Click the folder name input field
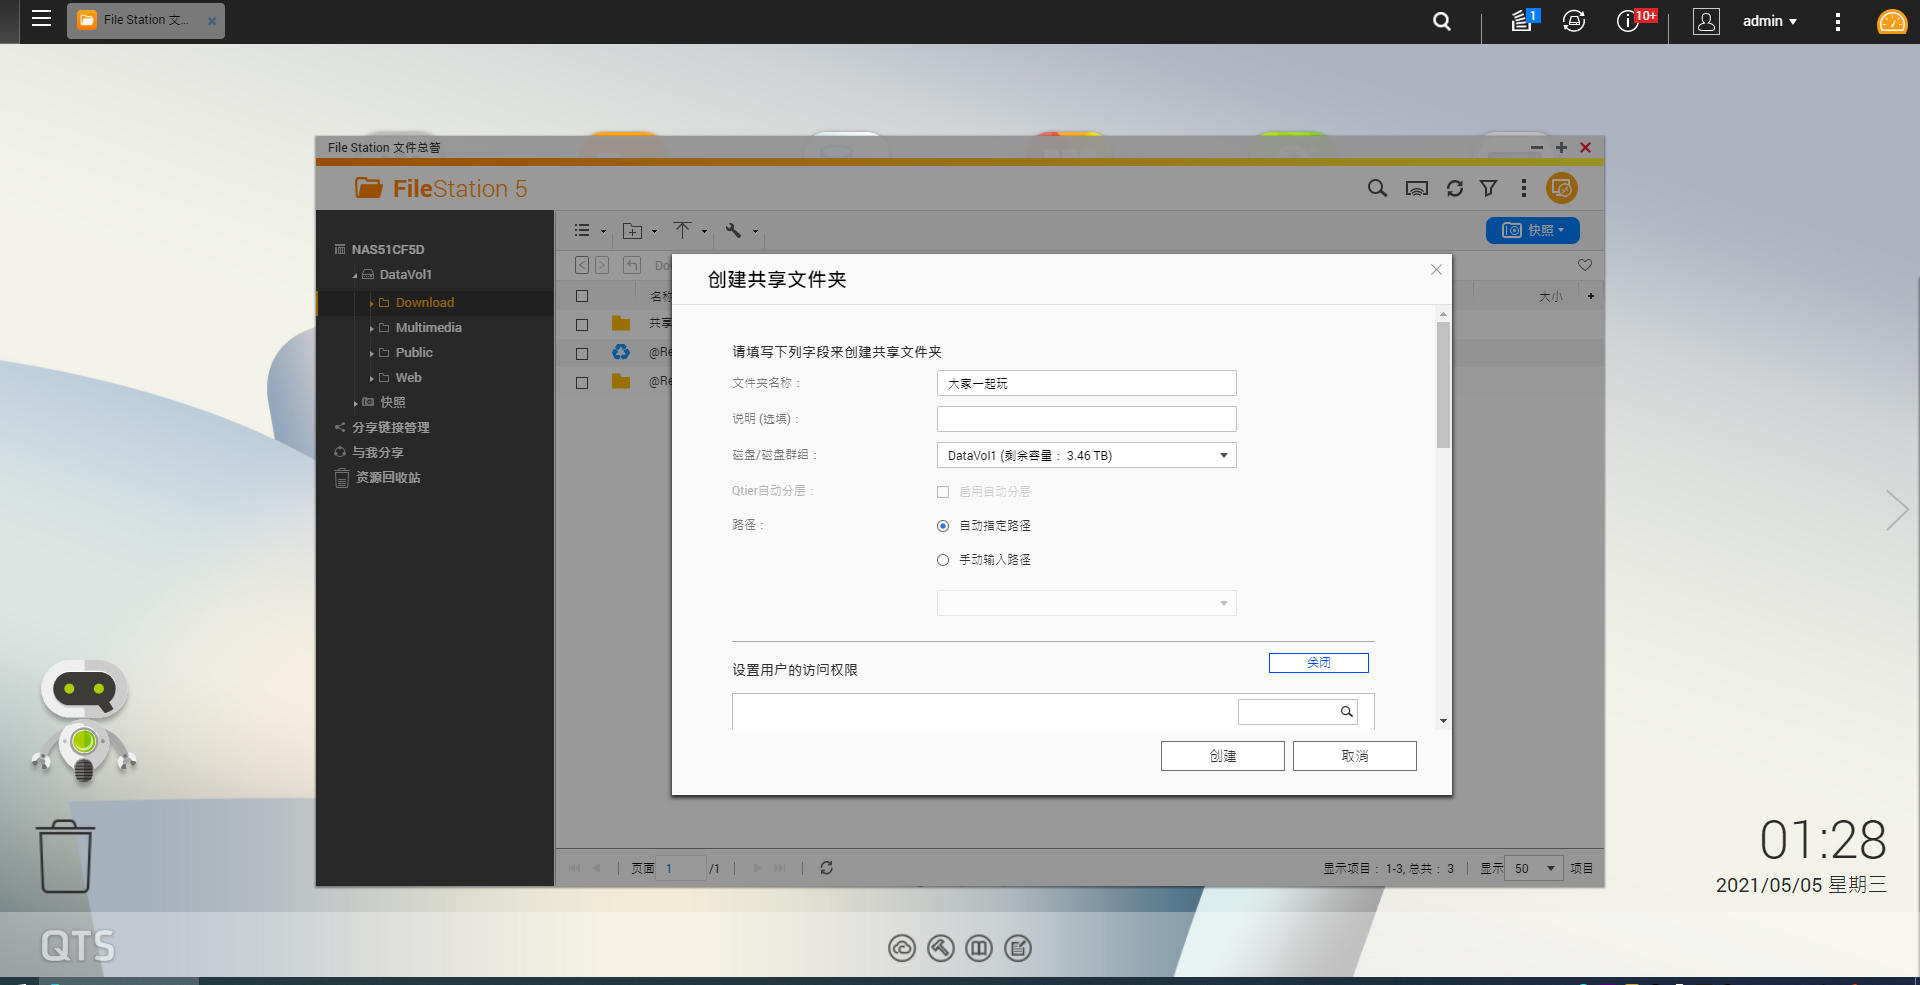Image resolution: width=1920 pixels, height=985 pixels. (1086, 383)
